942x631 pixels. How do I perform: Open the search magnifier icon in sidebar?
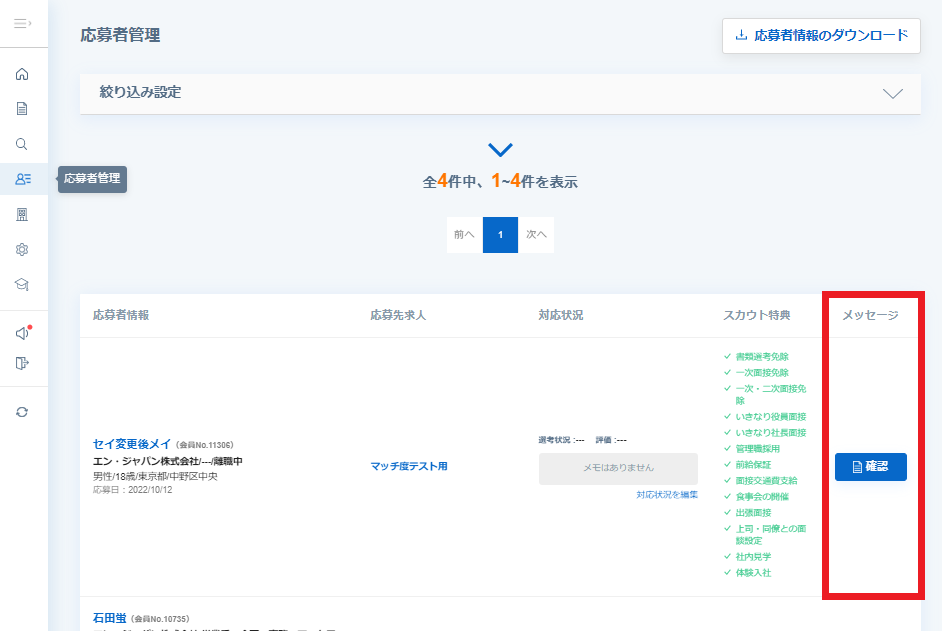click(x=22, y=144)
